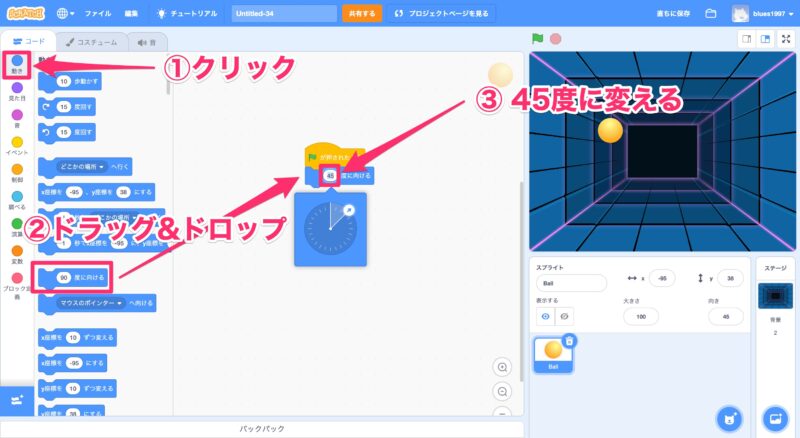This screenshot has width=800, height=438.
Task: Select the purple 見た目 category circle
Action: coord(17,88)
